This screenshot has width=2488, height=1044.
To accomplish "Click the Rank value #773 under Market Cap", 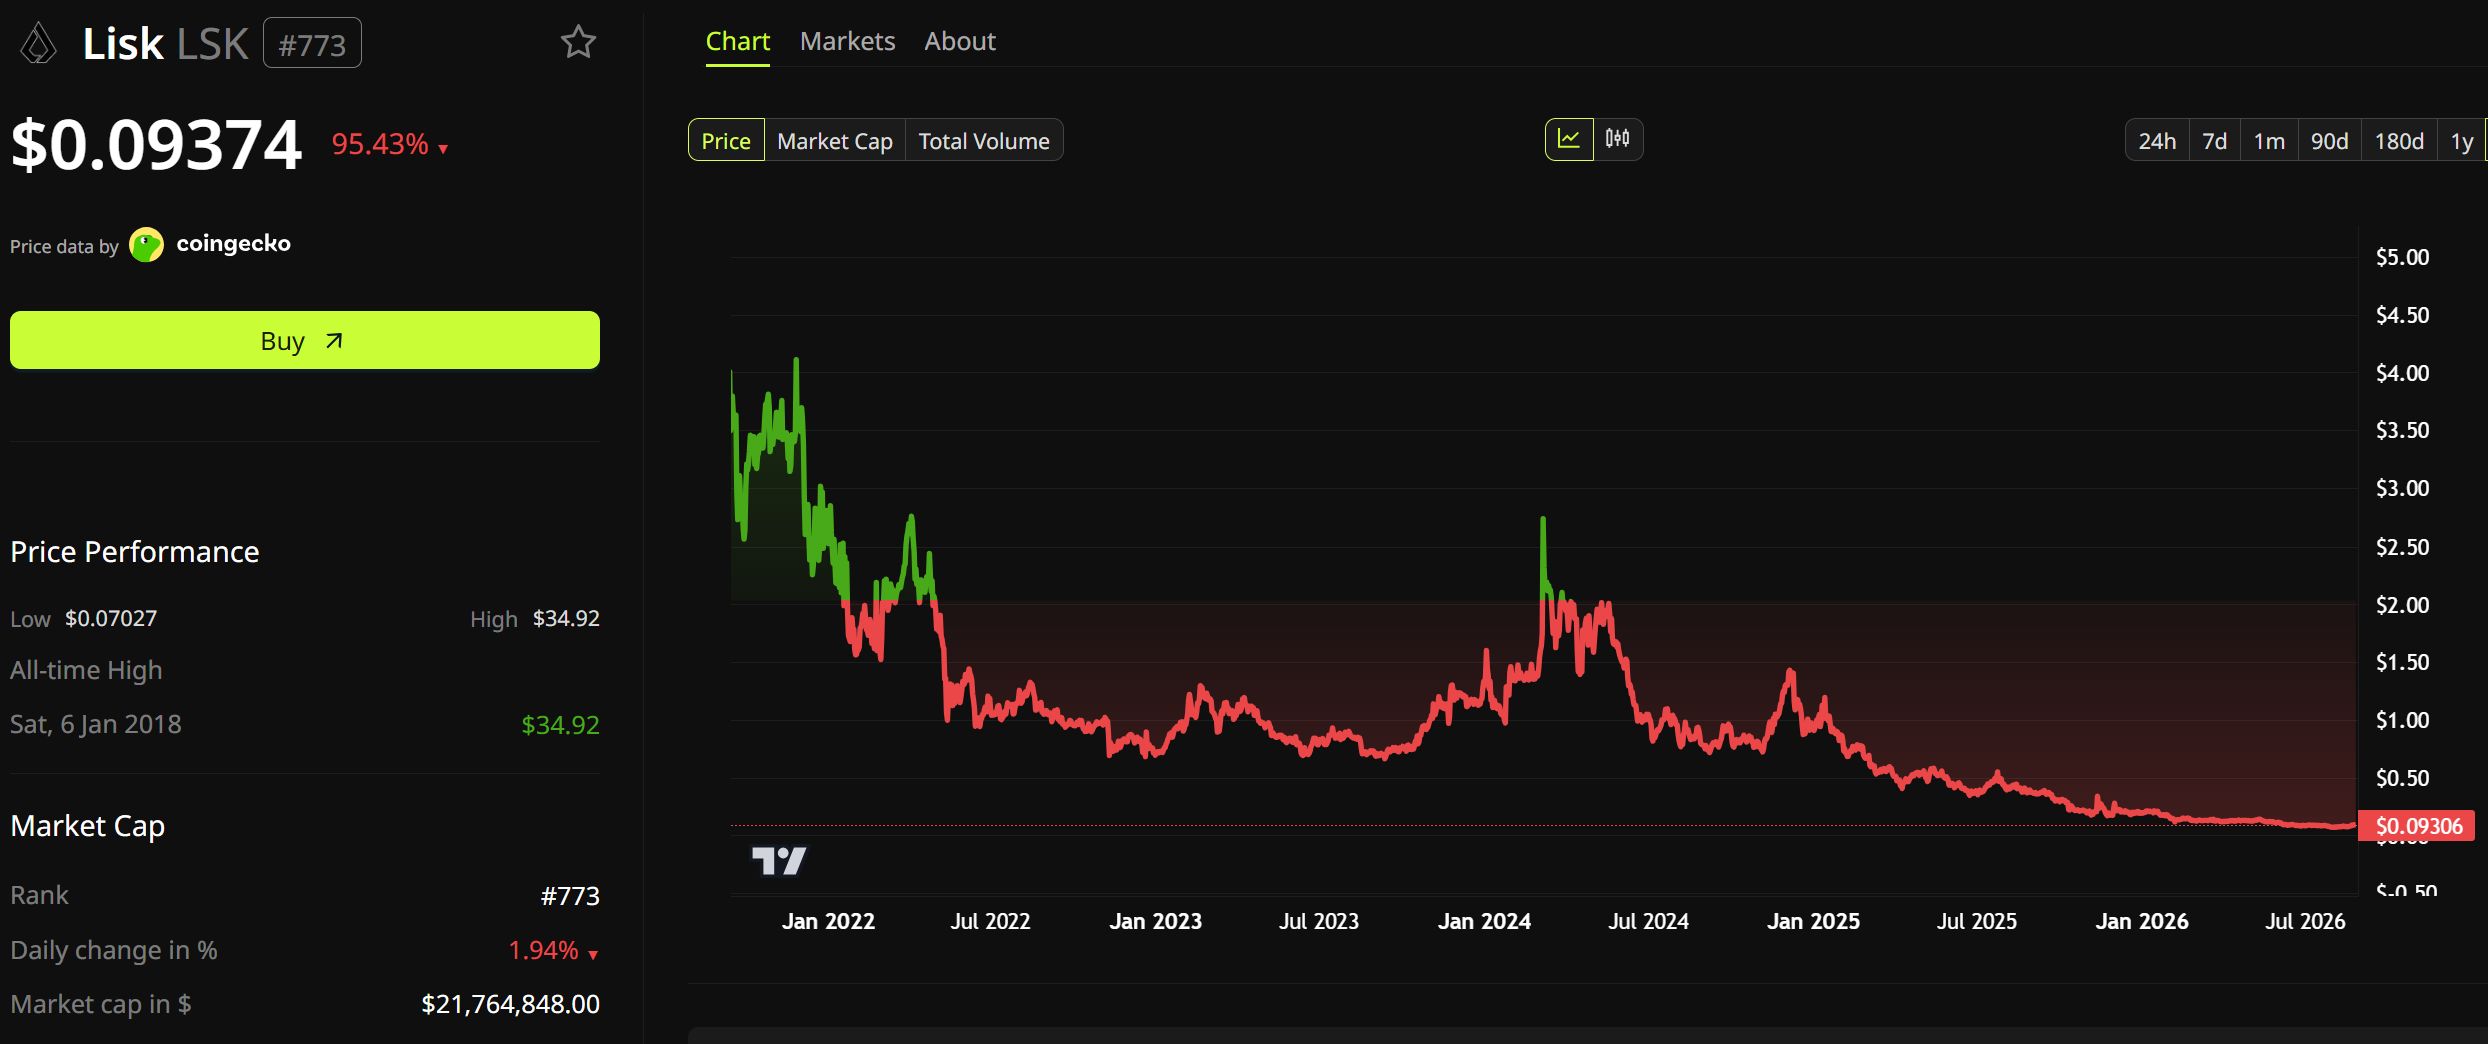I will click(570, 896).
